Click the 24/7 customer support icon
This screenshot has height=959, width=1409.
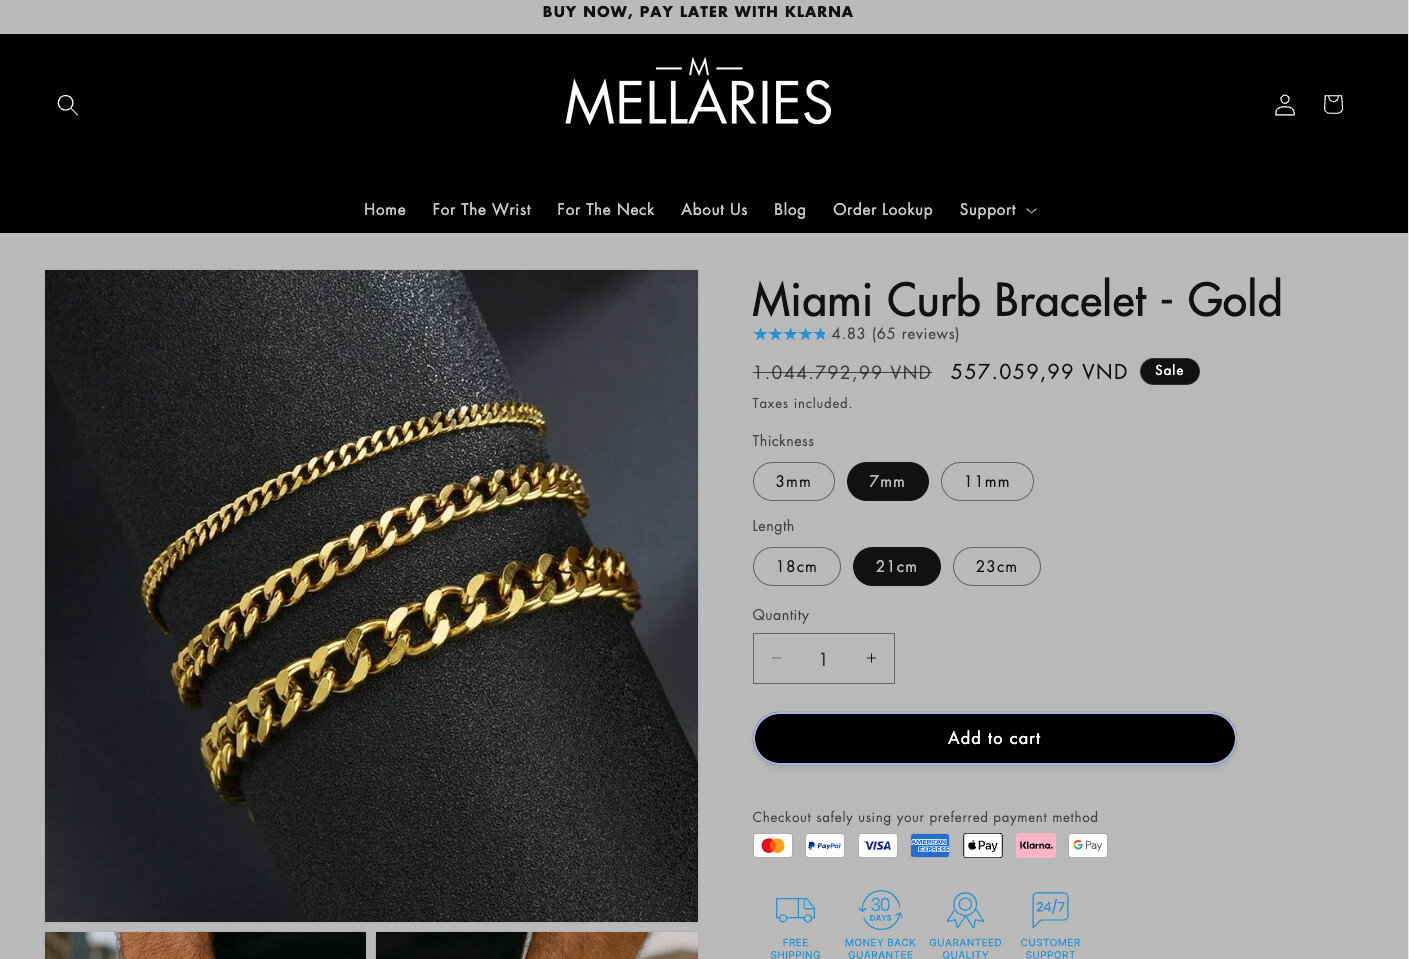click(x=1050, y=909)
